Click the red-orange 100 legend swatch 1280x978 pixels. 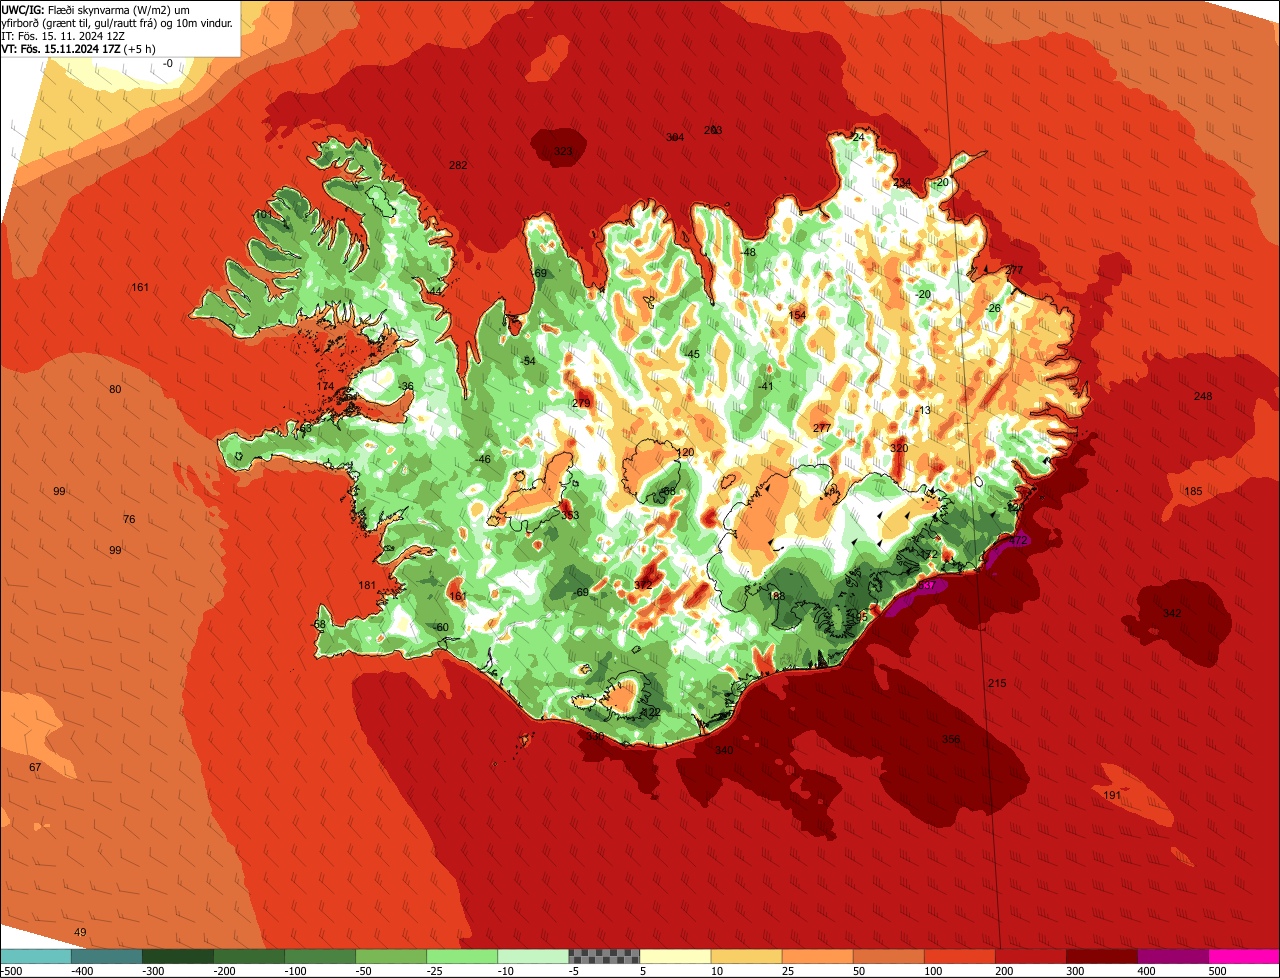(958, 955)
